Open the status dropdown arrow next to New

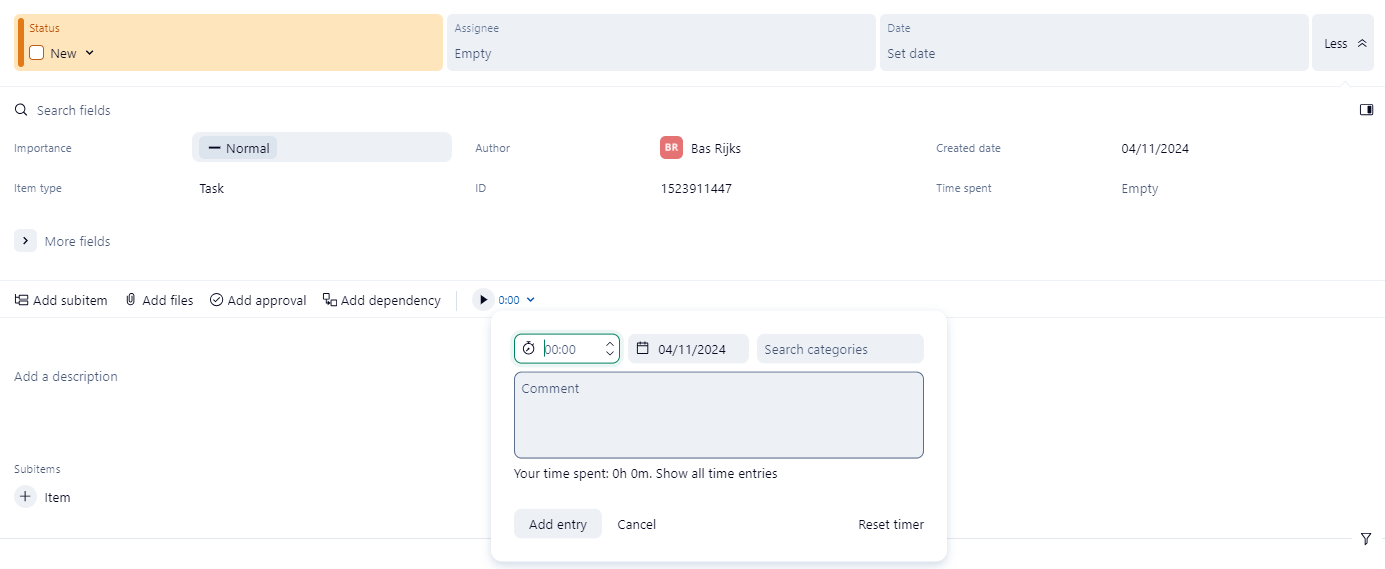pyautogui.click(x=89, y=53)
